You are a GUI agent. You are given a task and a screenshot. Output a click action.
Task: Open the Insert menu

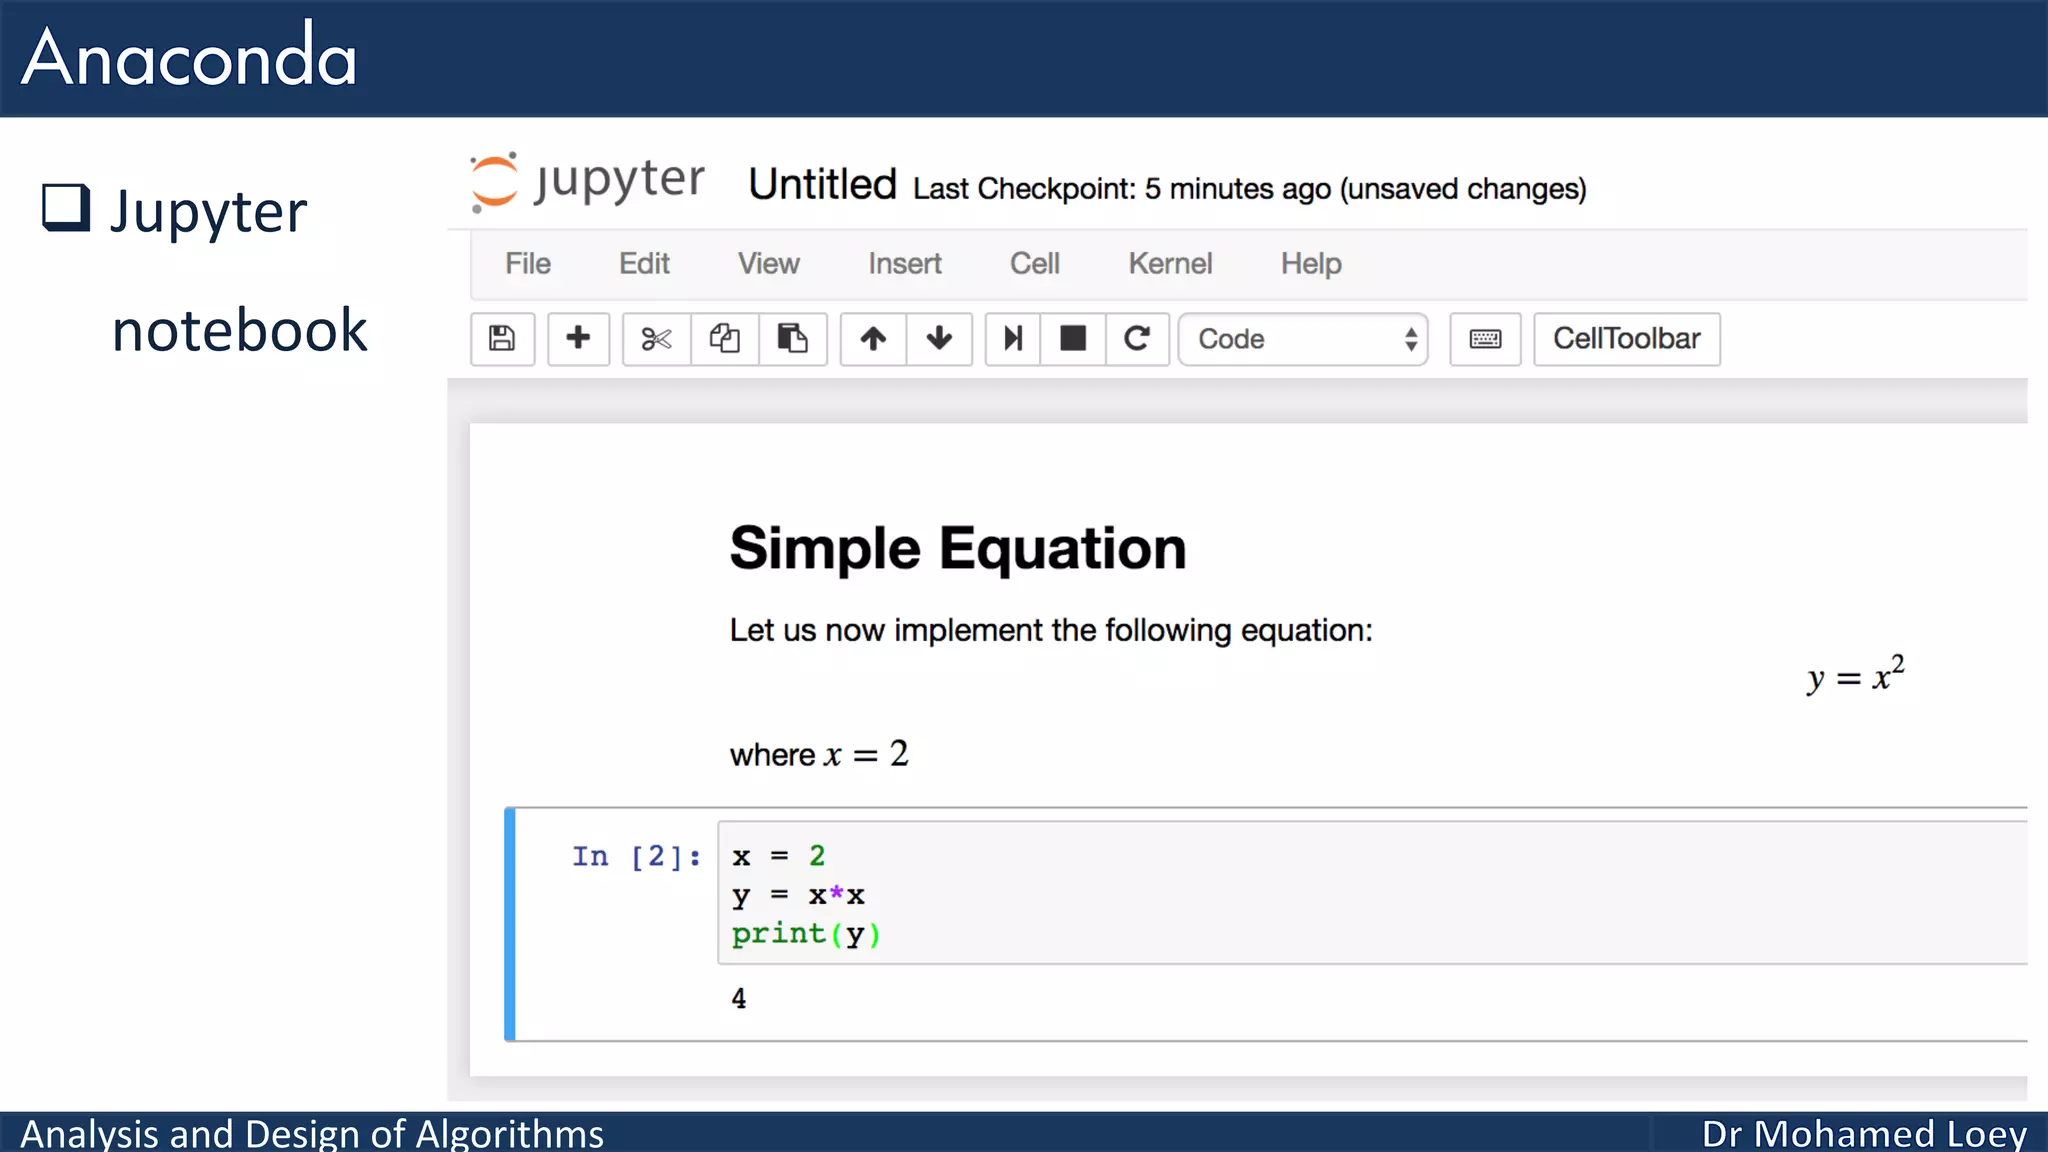[x=904, y=264]
